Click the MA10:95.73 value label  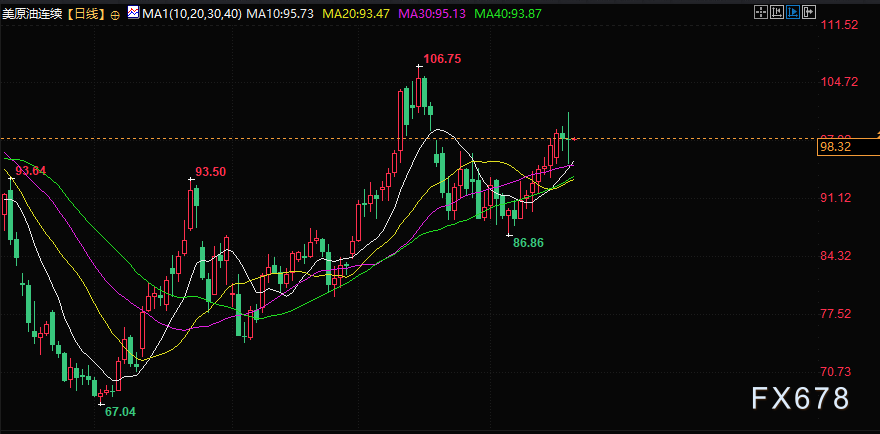[x=280, y=13]
